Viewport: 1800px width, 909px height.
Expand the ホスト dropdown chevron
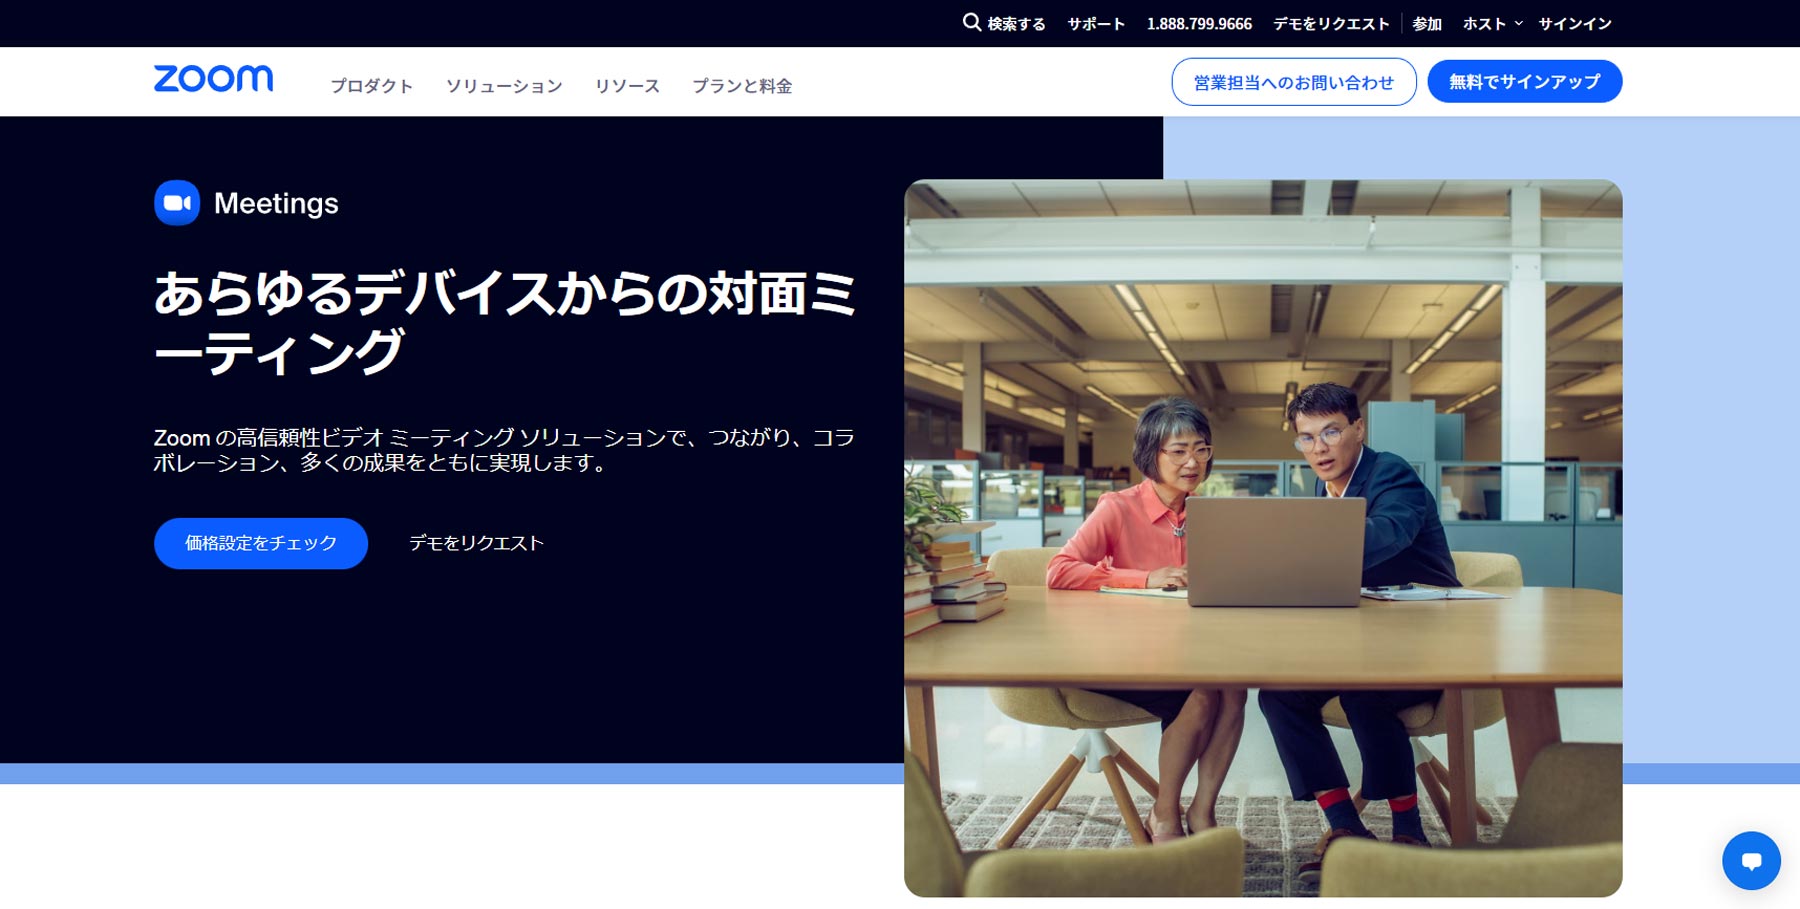tap(1518, 23)
